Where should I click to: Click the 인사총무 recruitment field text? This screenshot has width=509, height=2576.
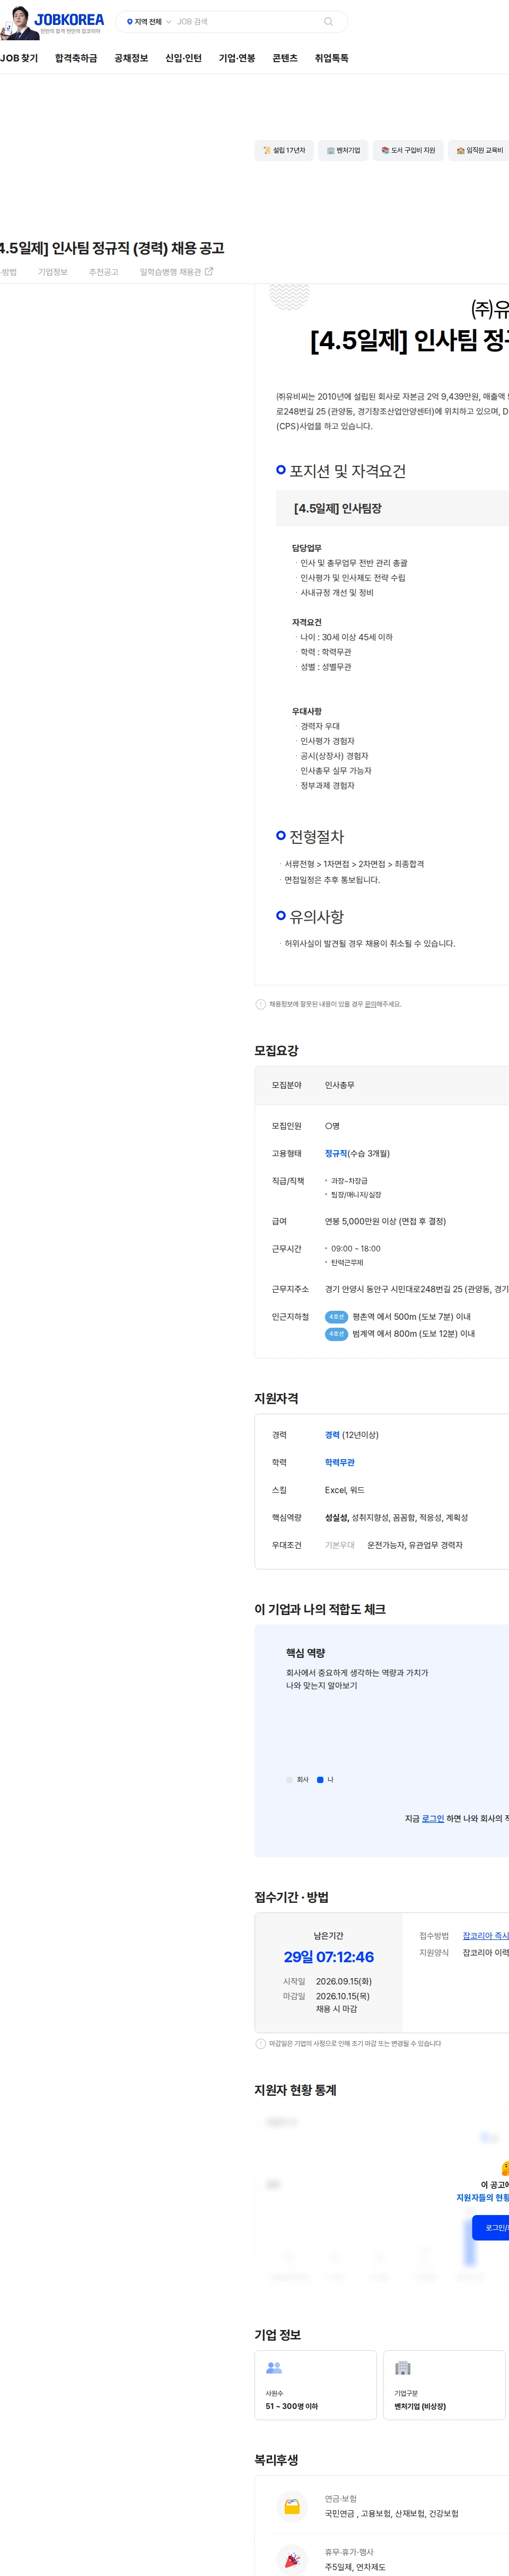pyautogui.click(x=339, y=1085)
